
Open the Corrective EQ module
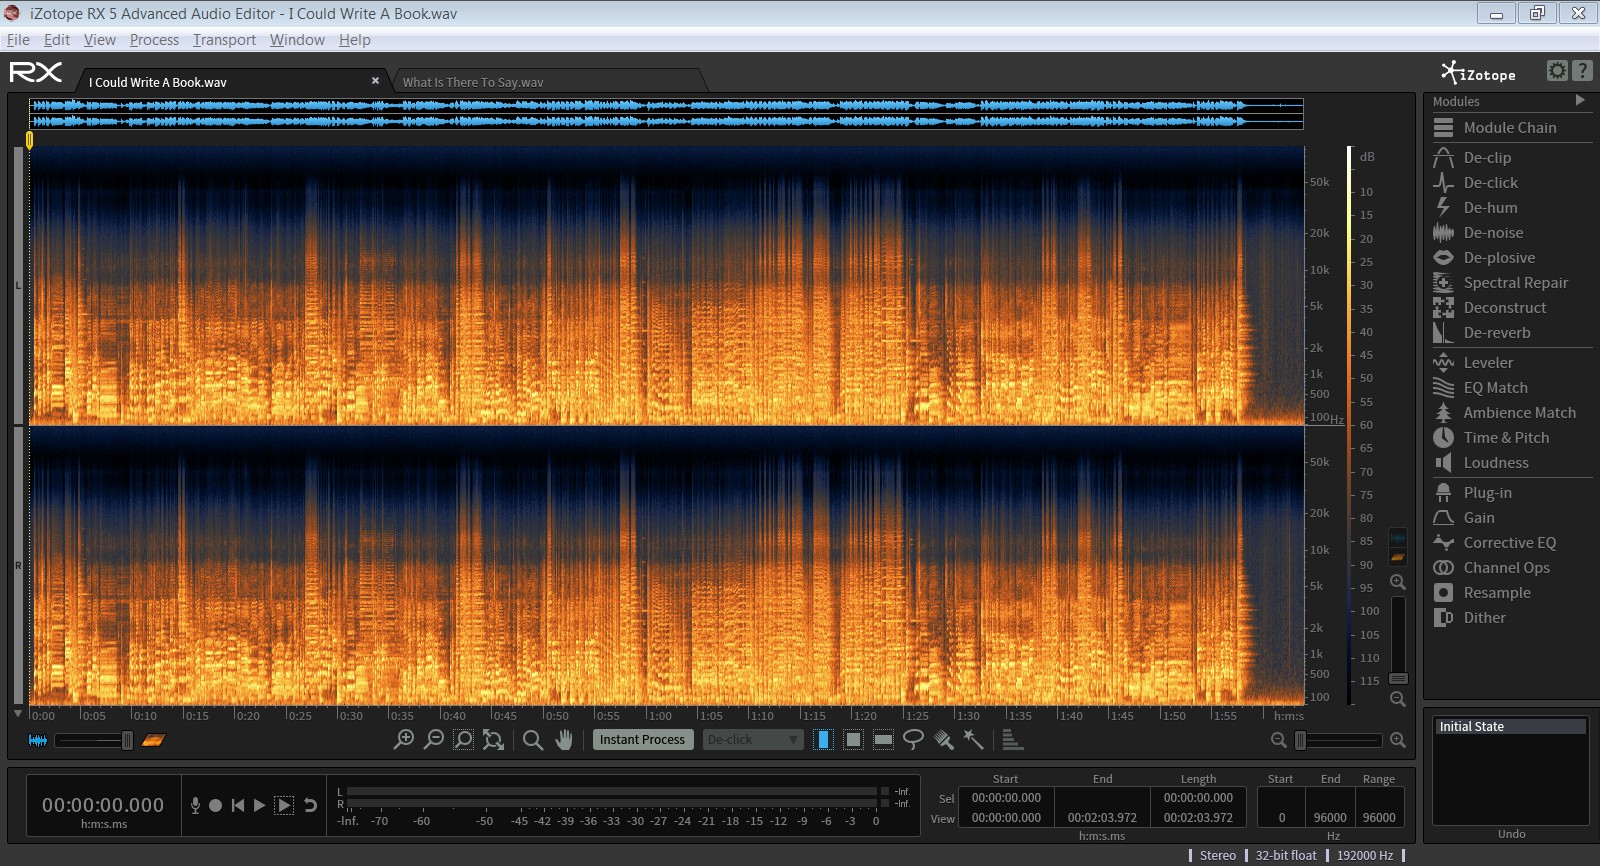tap(1511, 543)
